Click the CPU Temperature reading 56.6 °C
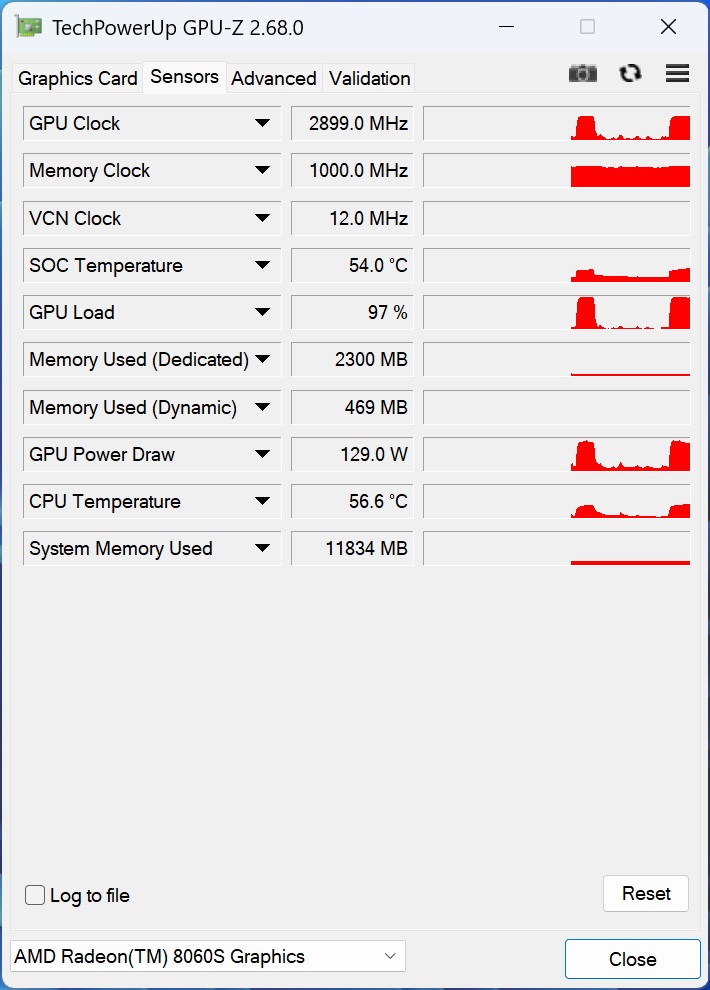 tap(352, 501)
